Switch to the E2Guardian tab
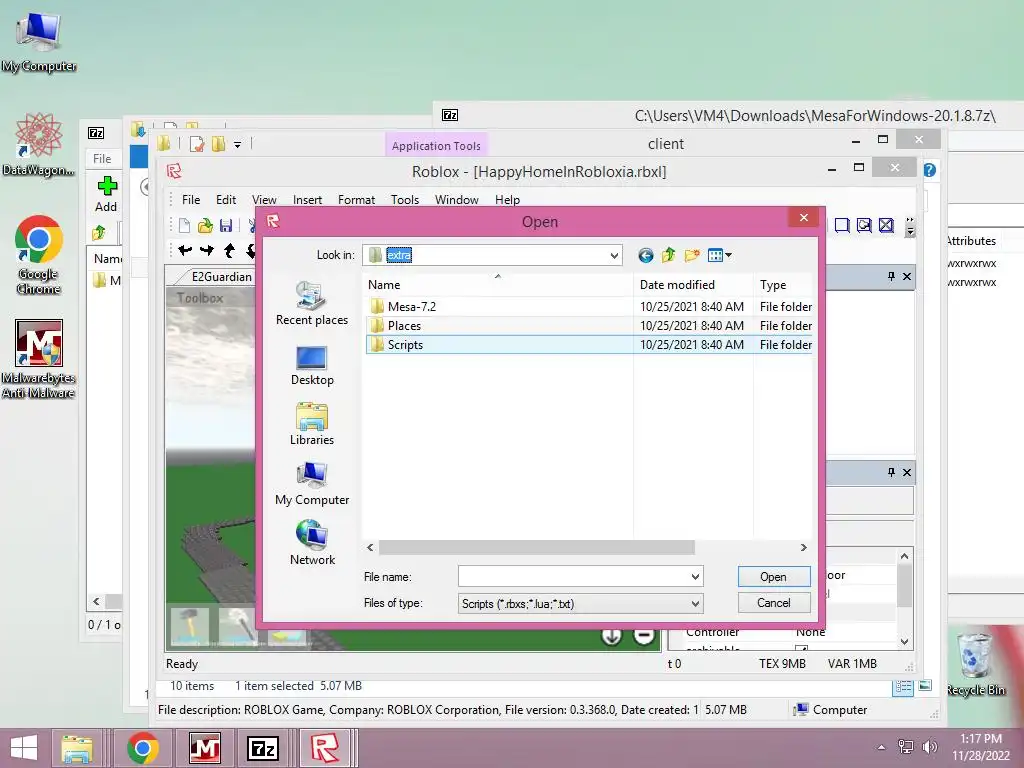1024x768 pixels. (x=221, y=277)
